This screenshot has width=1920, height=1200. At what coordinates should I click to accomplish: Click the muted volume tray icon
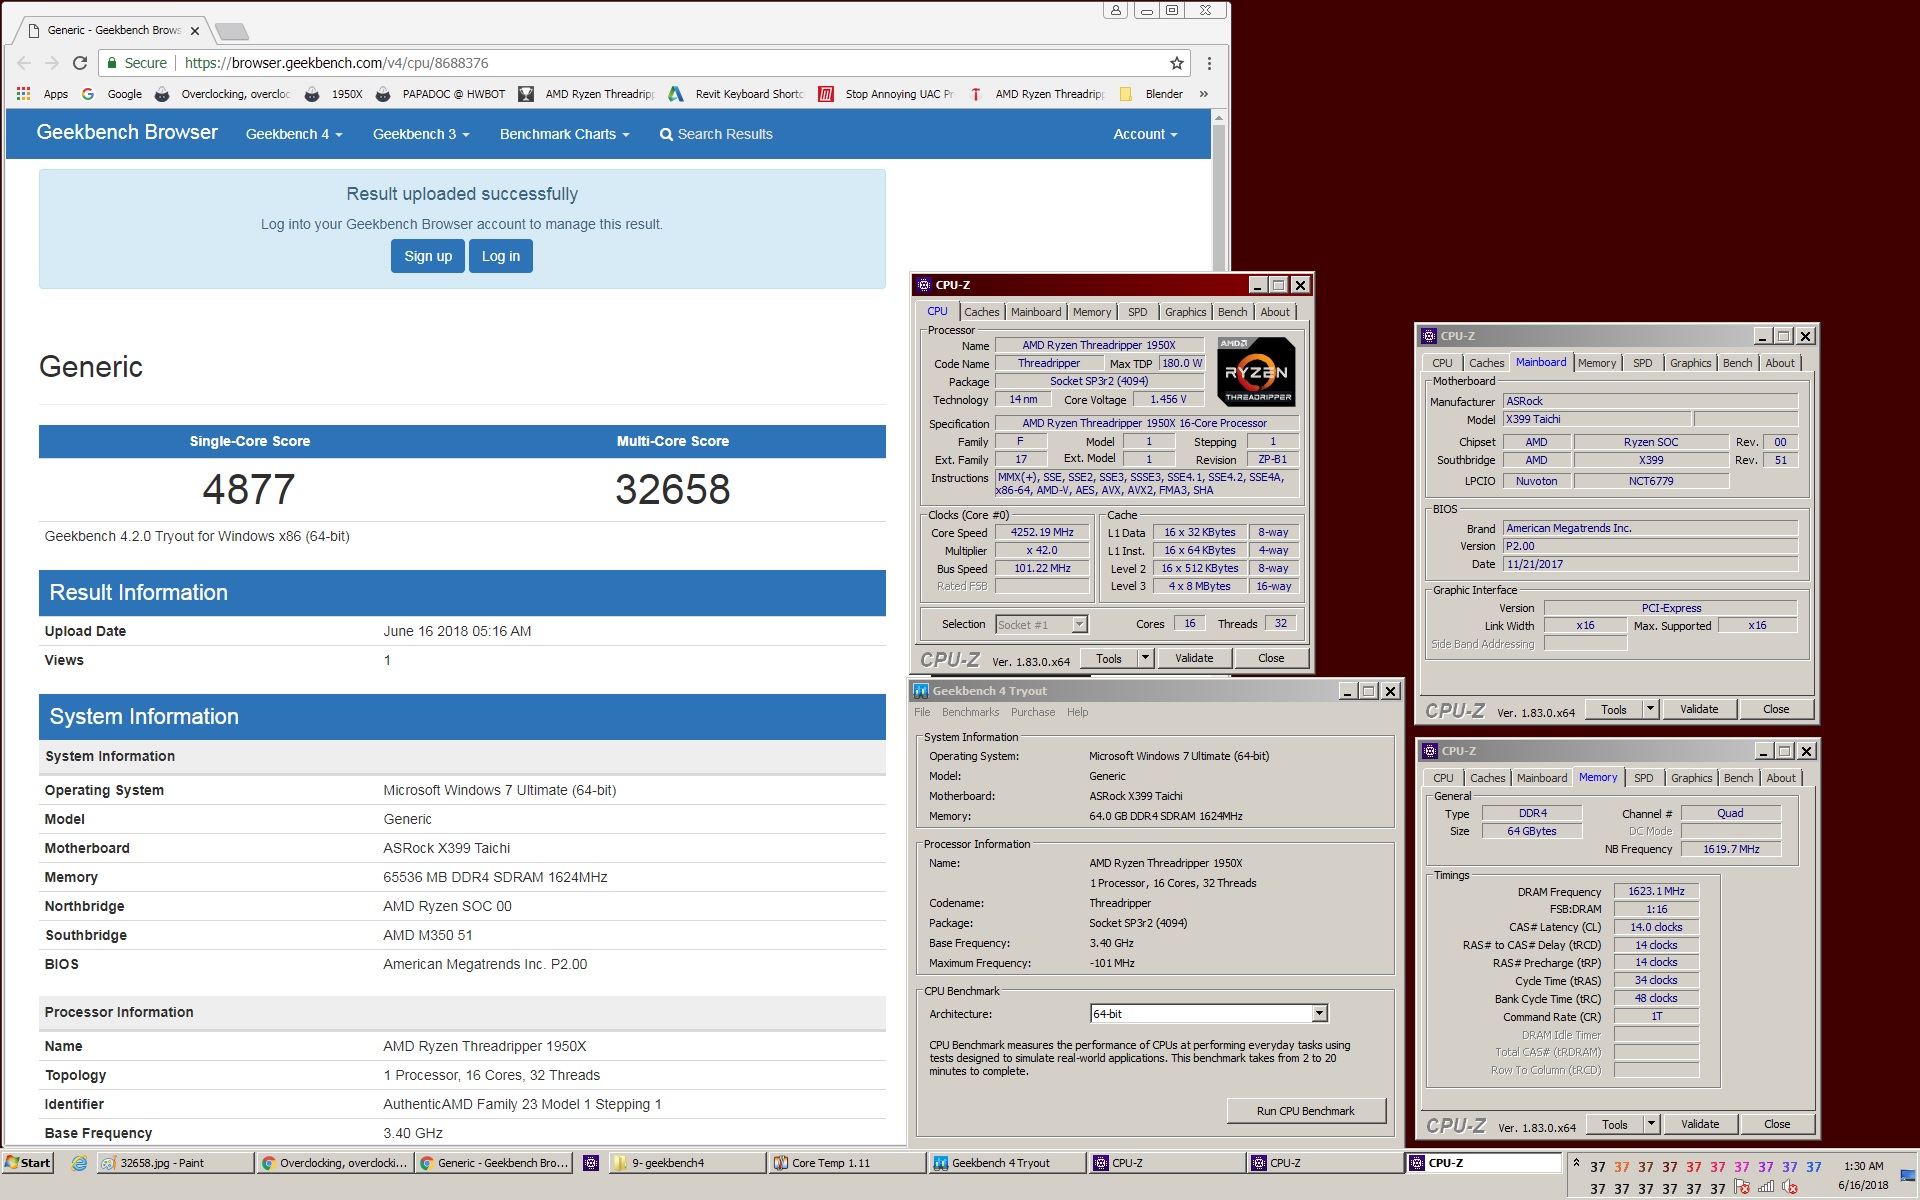tap(1790, 1187)
